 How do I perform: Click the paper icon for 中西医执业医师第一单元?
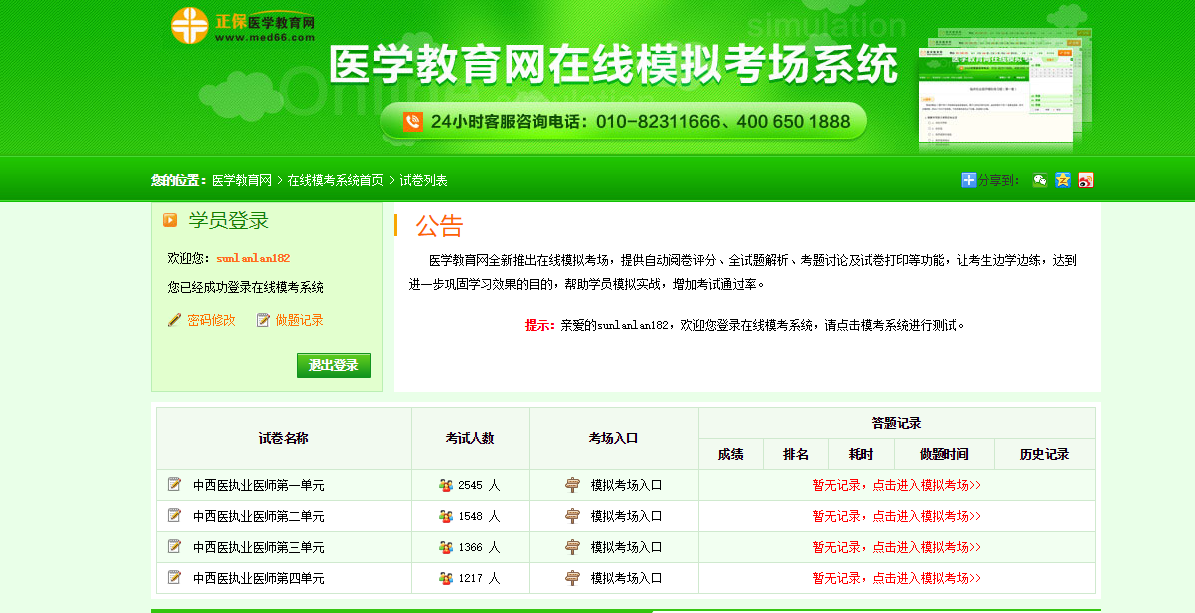click(x=175, y=485)
